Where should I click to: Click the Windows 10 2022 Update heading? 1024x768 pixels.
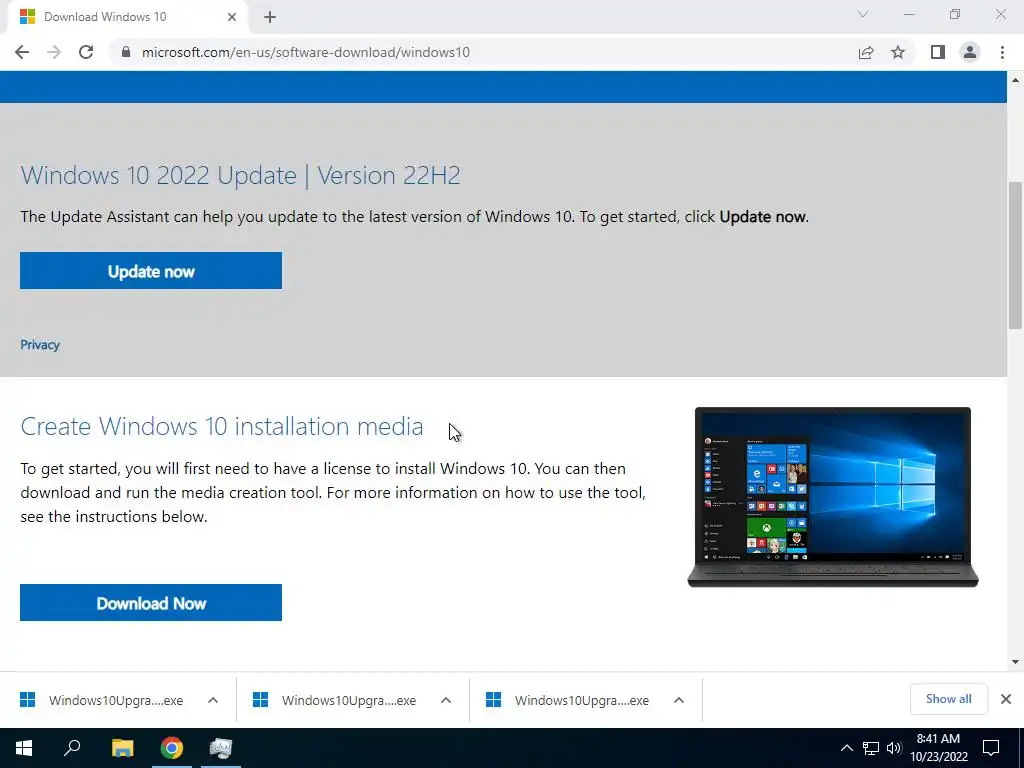pos(240,175)
